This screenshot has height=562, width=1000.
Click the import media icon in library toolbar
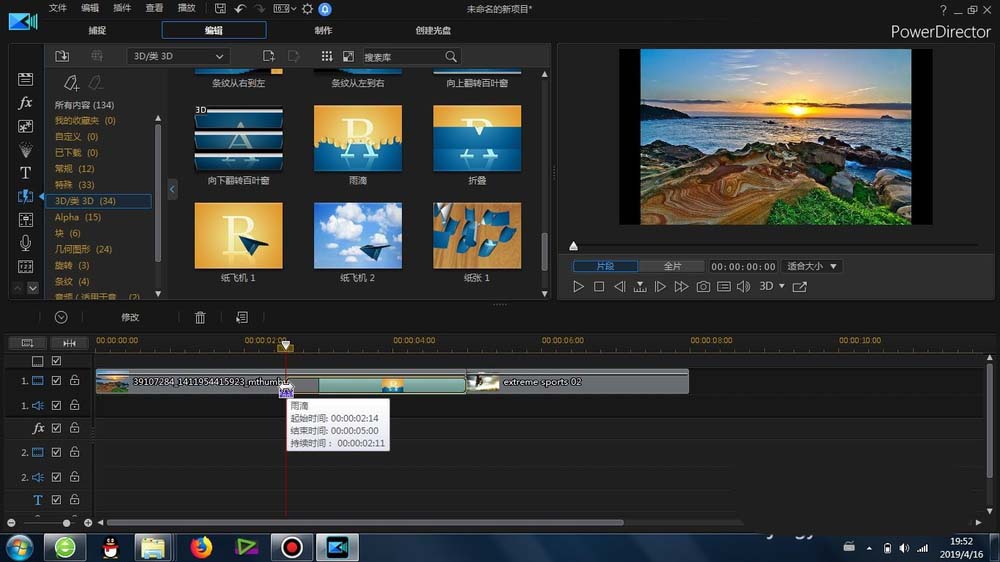point(62,56)
